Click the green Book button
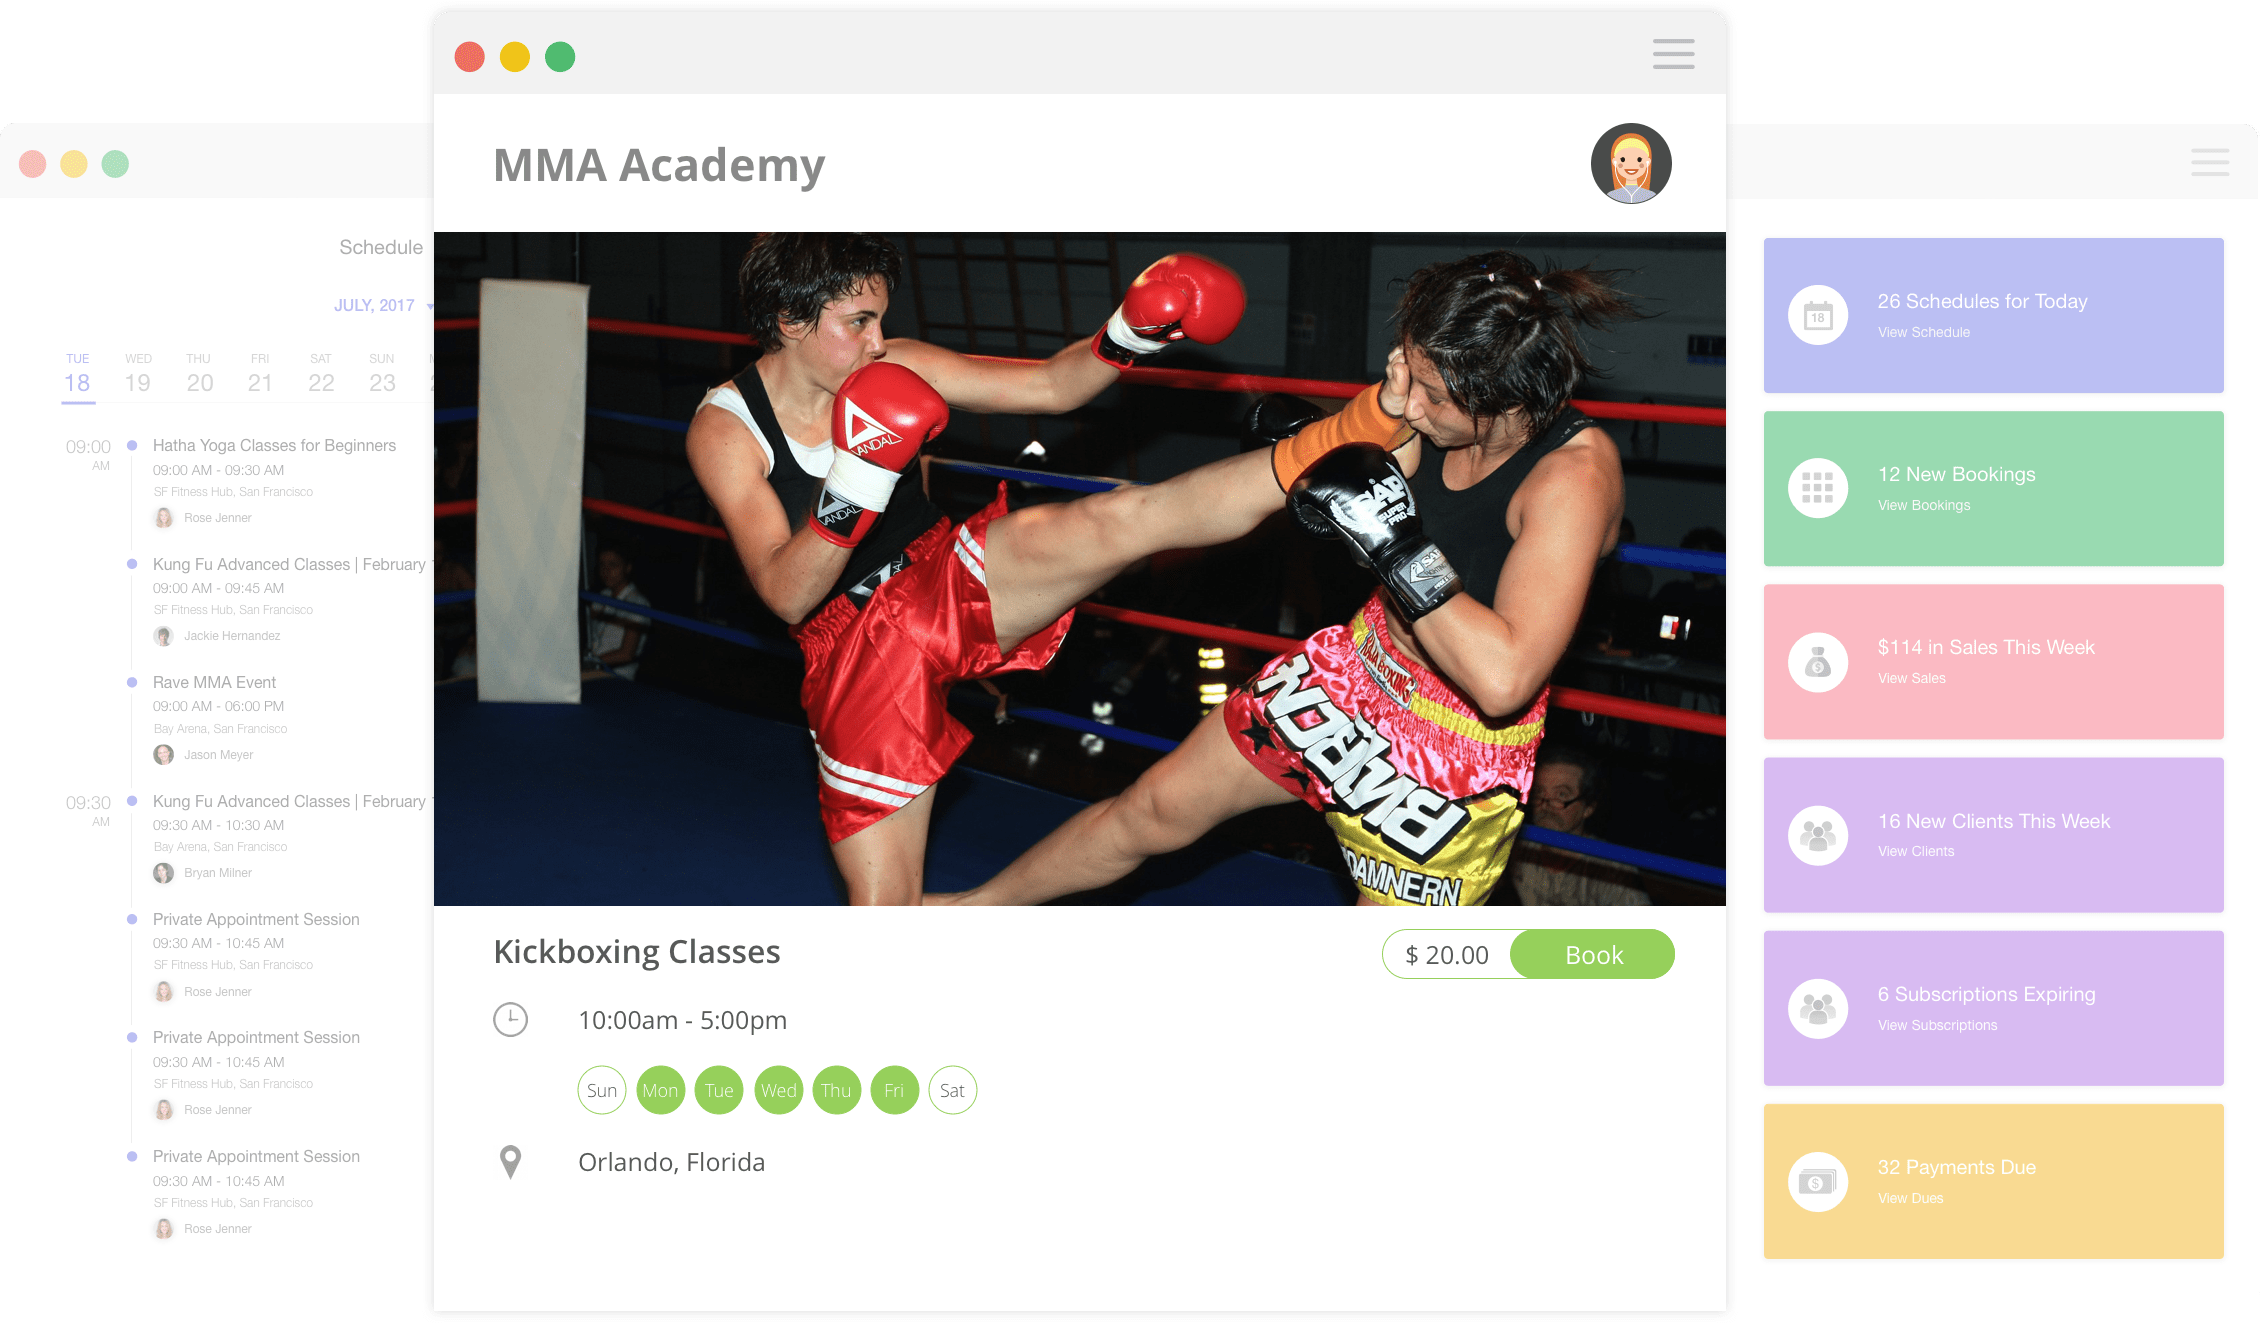 point(1593,954)
